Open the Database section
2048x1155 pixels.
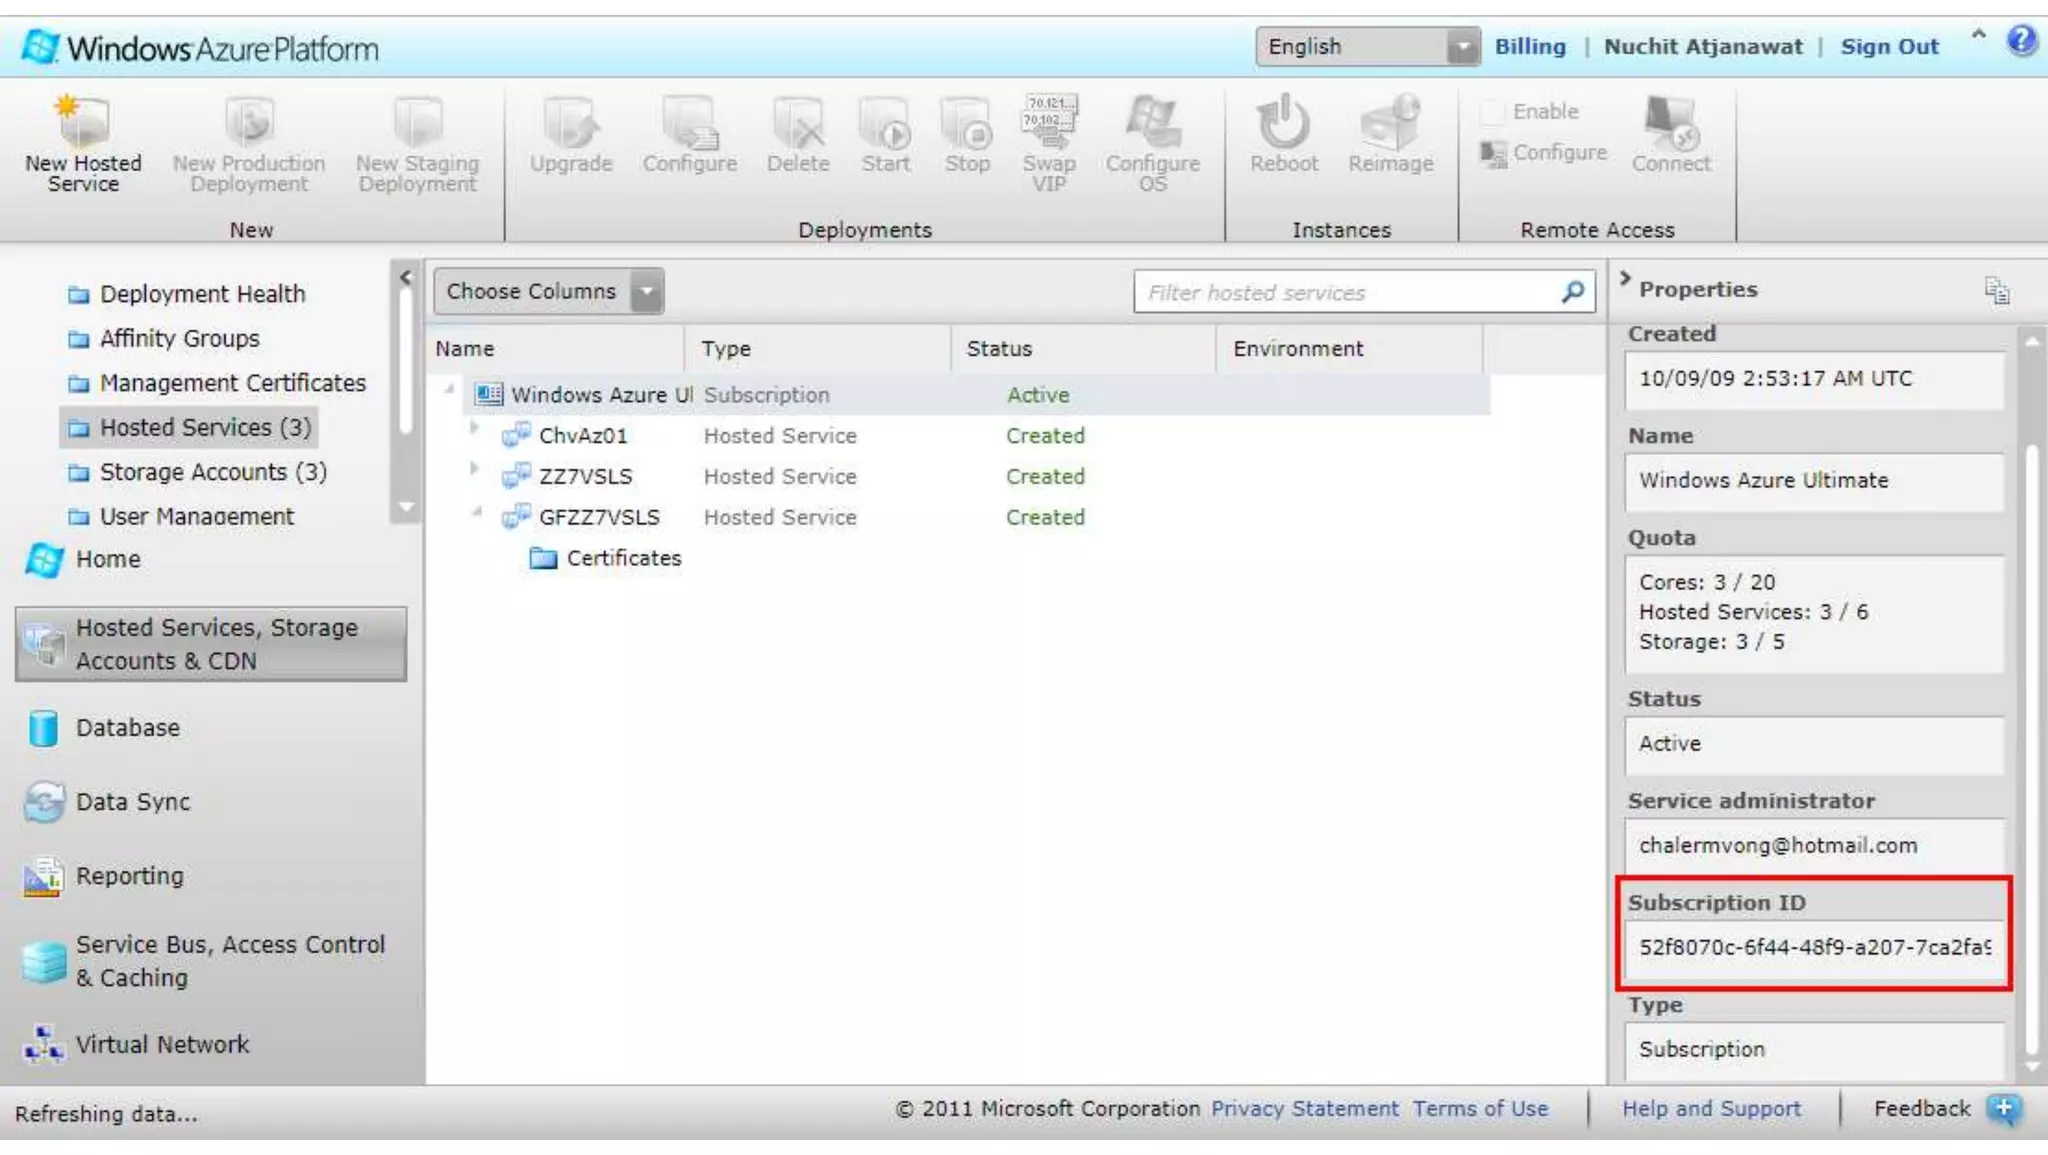[127, 728]
